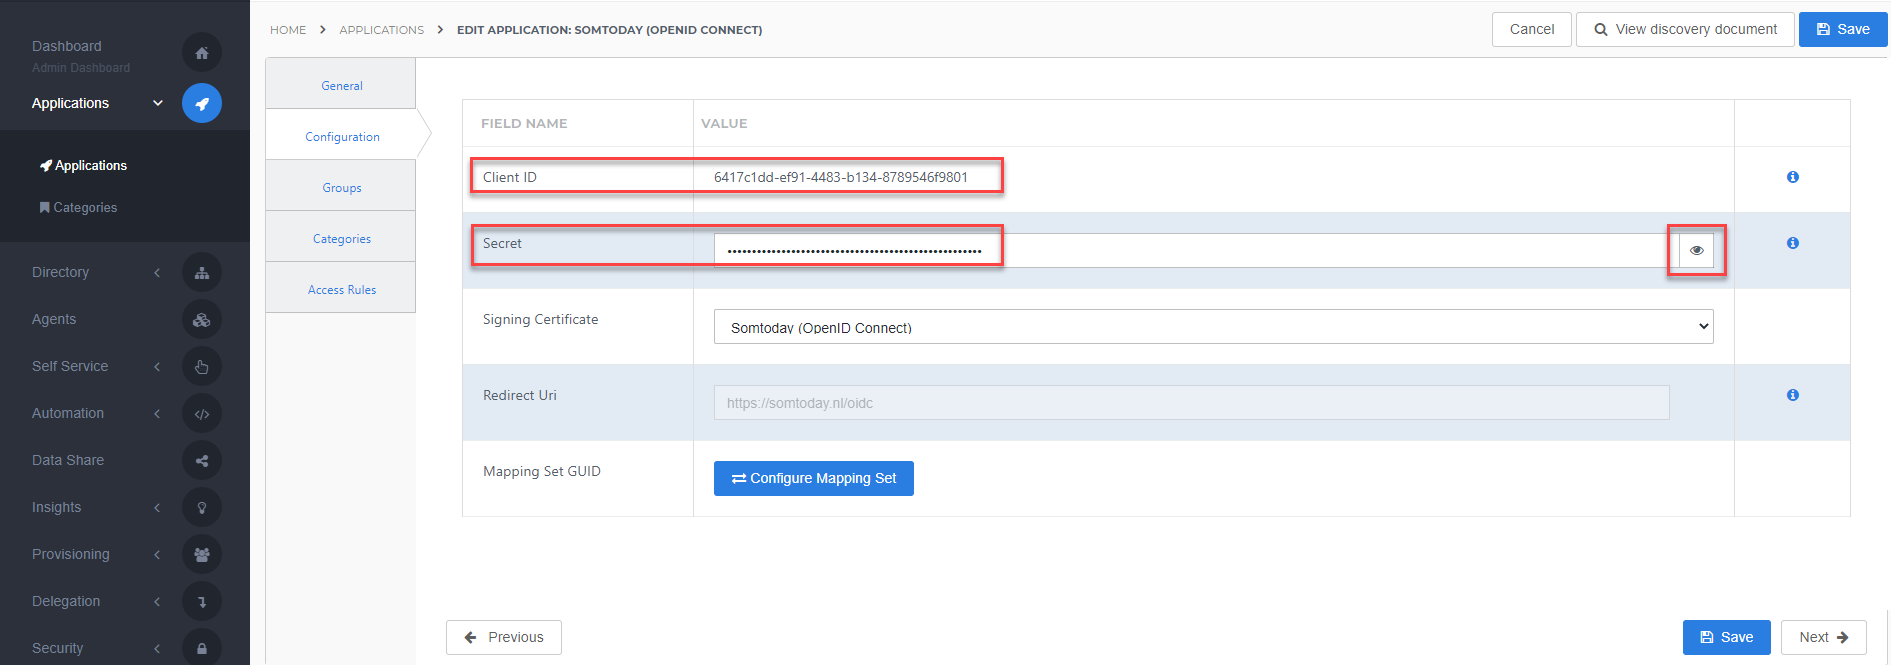Open Agents in the sidebar

pos(54,320)
